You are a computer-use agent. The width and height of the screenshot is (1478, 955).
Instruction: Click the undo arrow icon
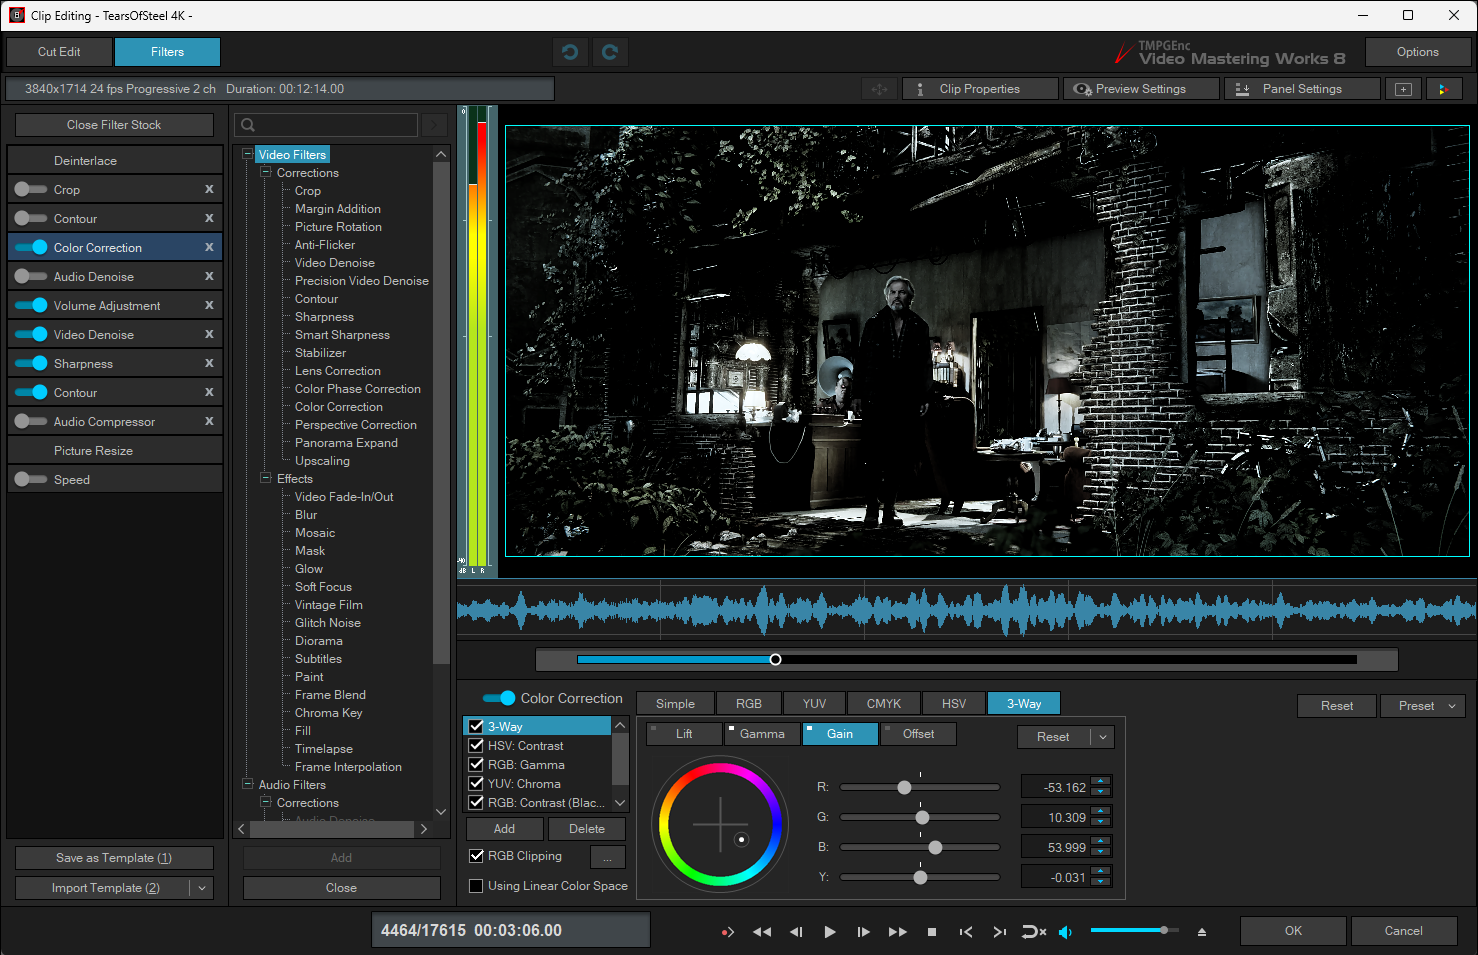click(x=570, y=52)
